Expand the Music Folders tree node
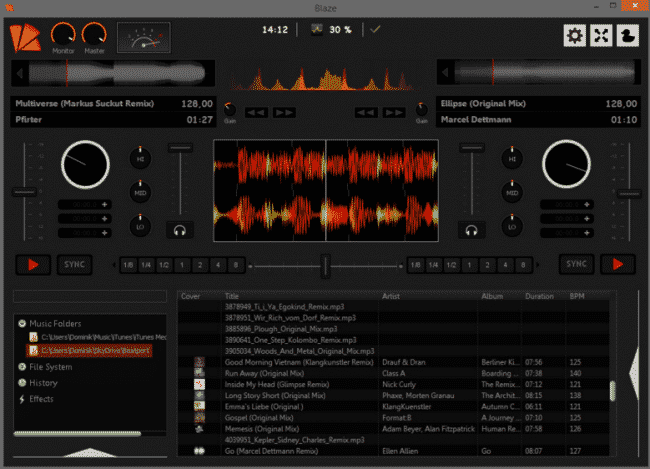 pos(21,324)
